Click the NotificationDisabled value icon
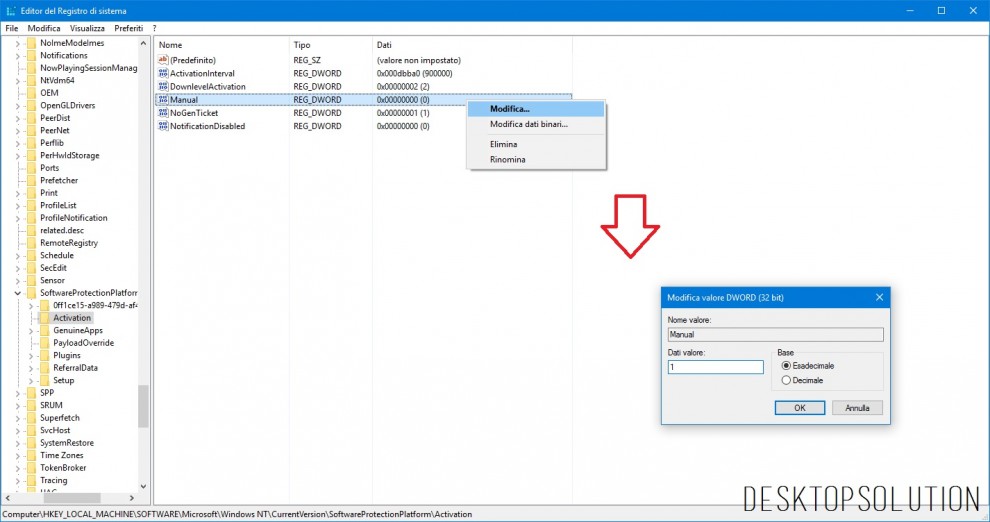Viewport: 990px width, 522px height. point(163,126)
